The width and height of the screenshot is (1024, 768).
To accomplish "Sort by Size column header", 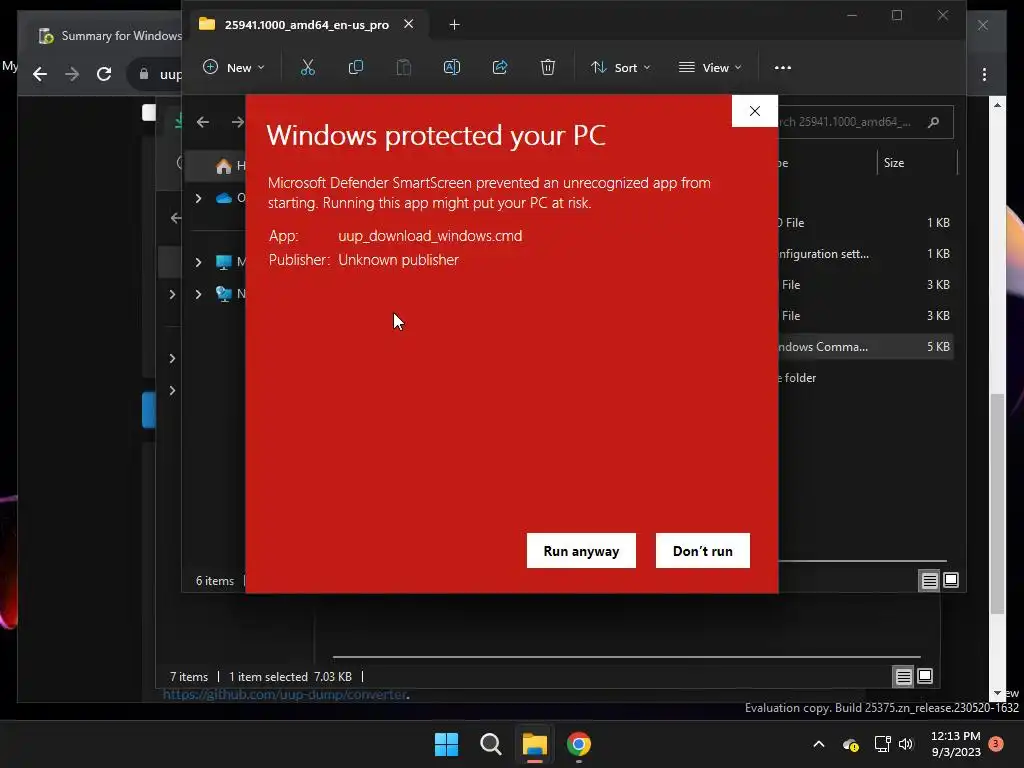I will point(894,163).
